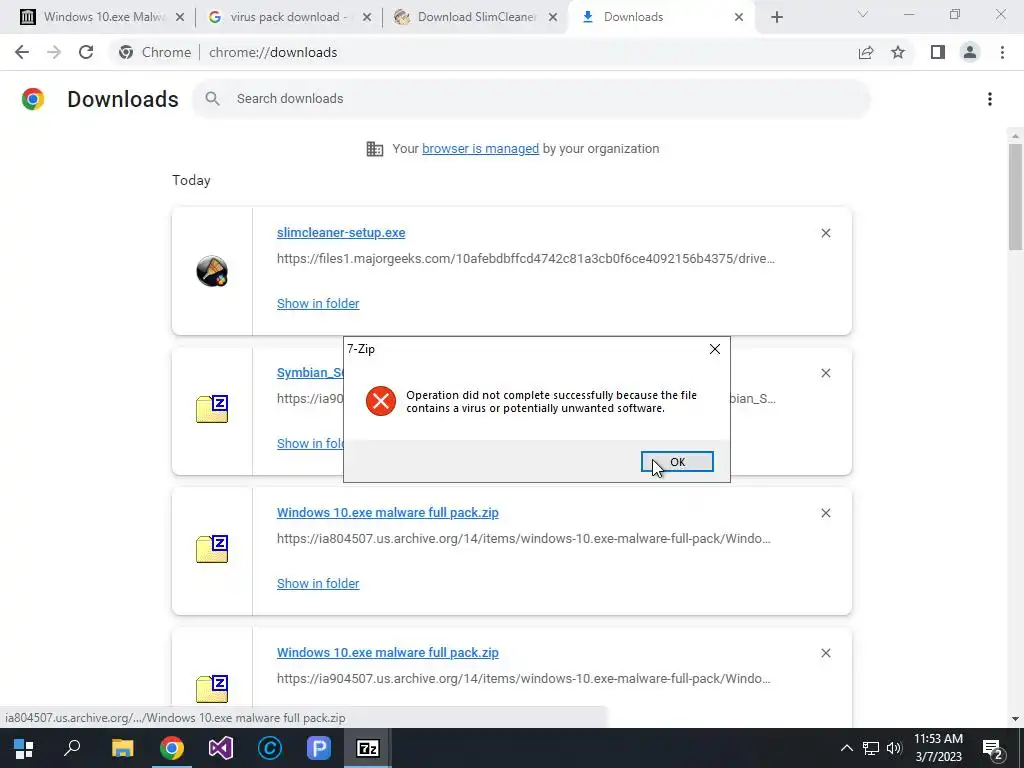Share this page icon in address bar
The image size is (1024, 768).
coord(866,52)
